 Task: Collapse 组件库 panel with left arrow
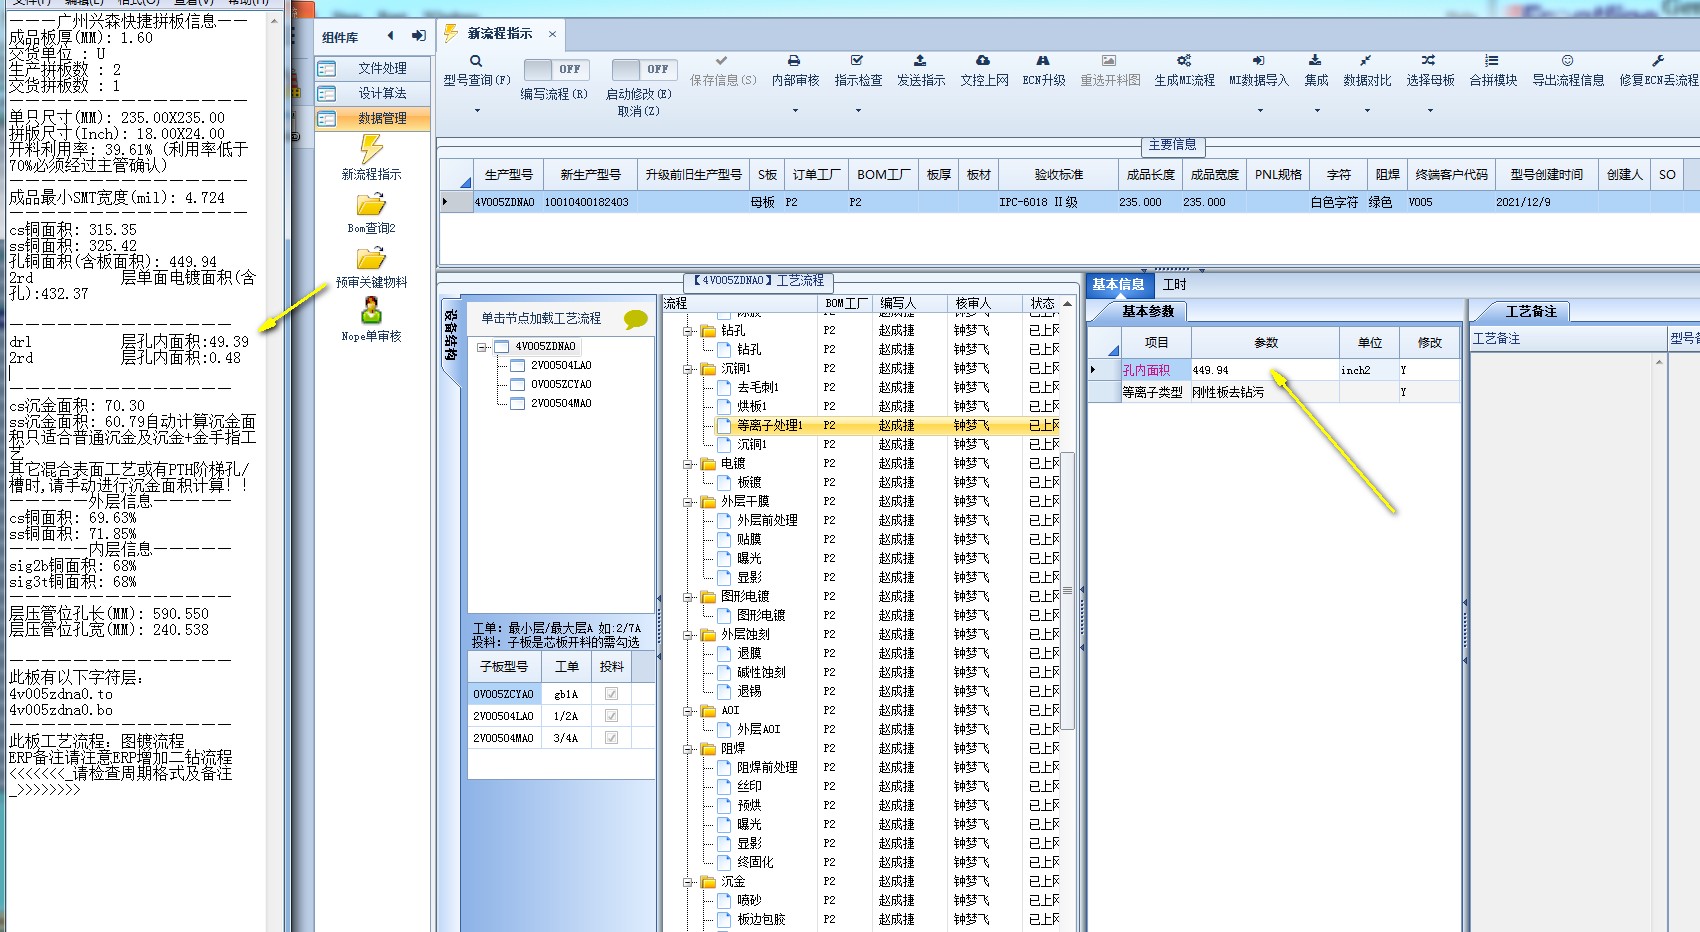coord(391,36)
